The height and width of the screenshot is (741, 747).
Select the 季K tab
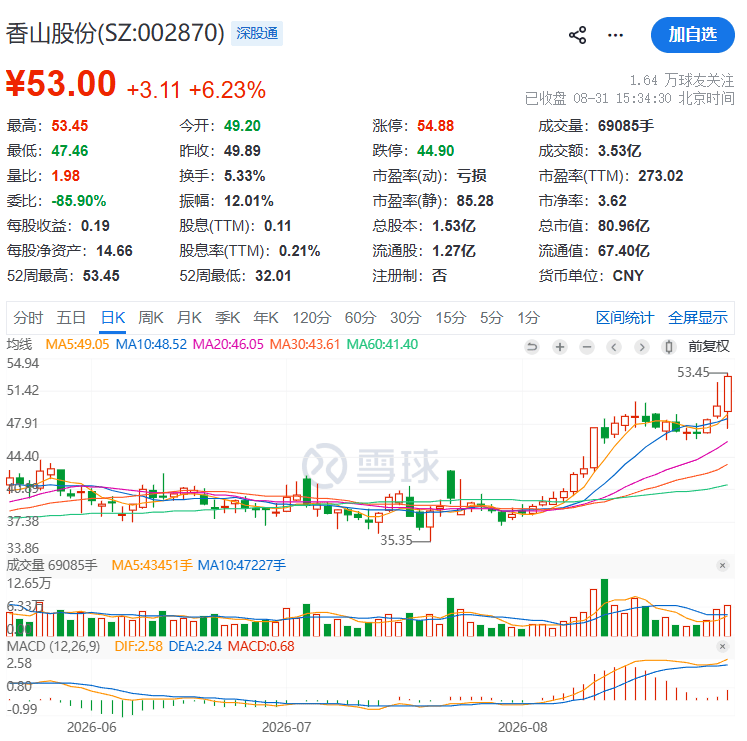(227, 317)
